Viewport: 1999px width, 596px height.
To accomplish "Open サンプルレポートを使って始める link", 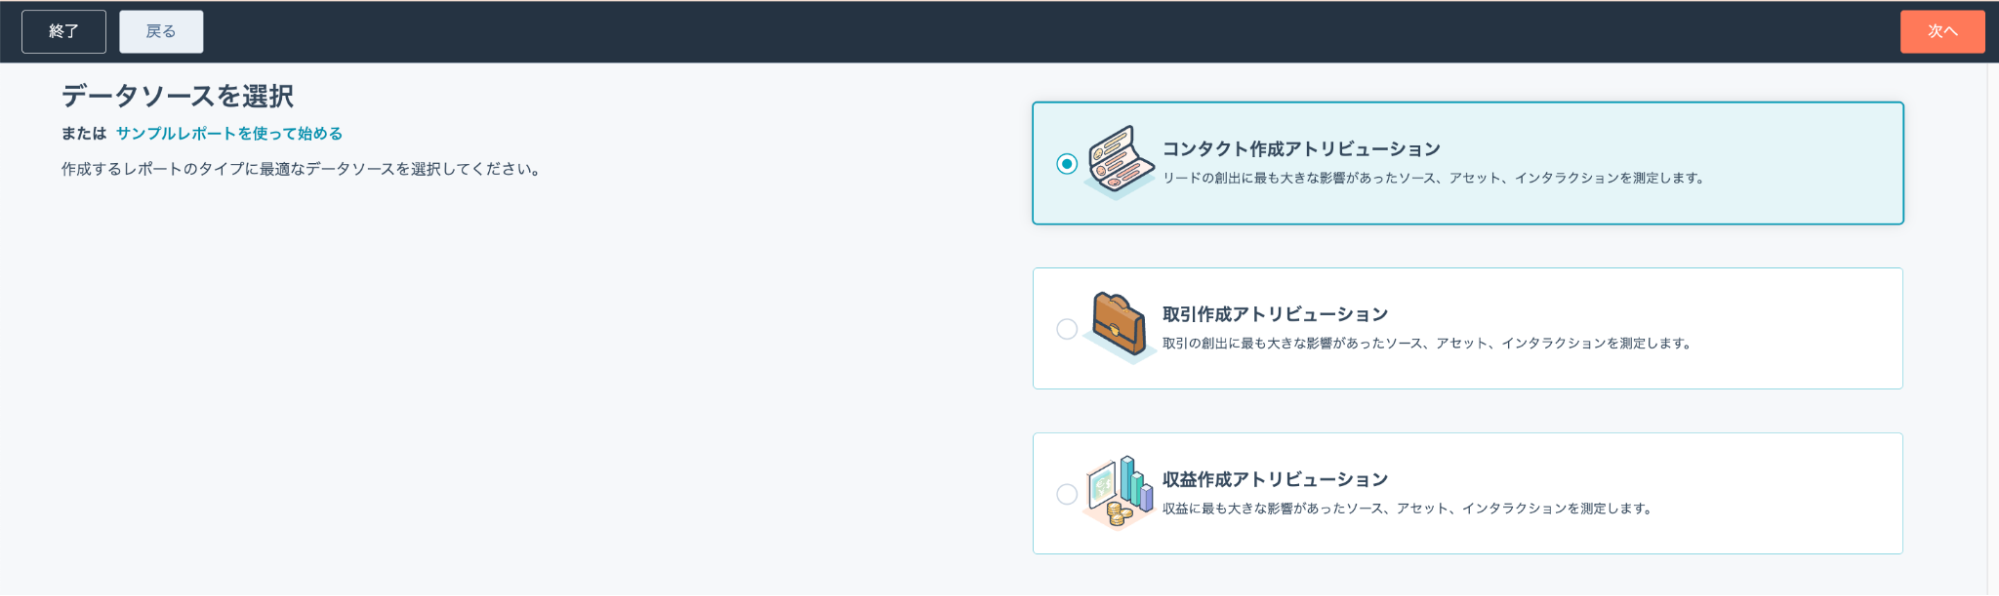I will tap(229, 133).
